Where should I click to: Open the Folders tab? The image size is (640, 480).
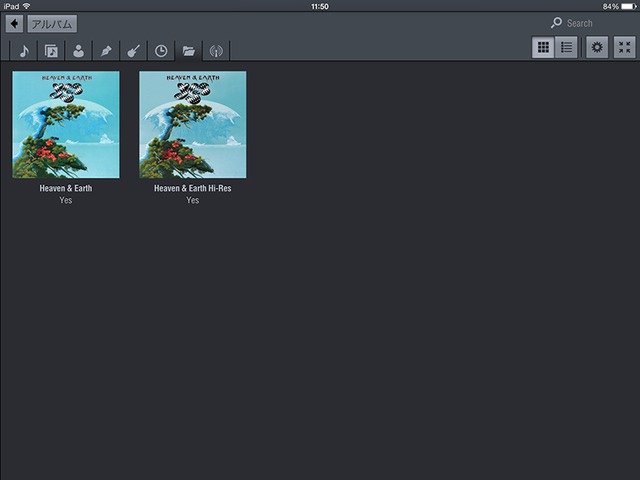[x=188, y=51]
